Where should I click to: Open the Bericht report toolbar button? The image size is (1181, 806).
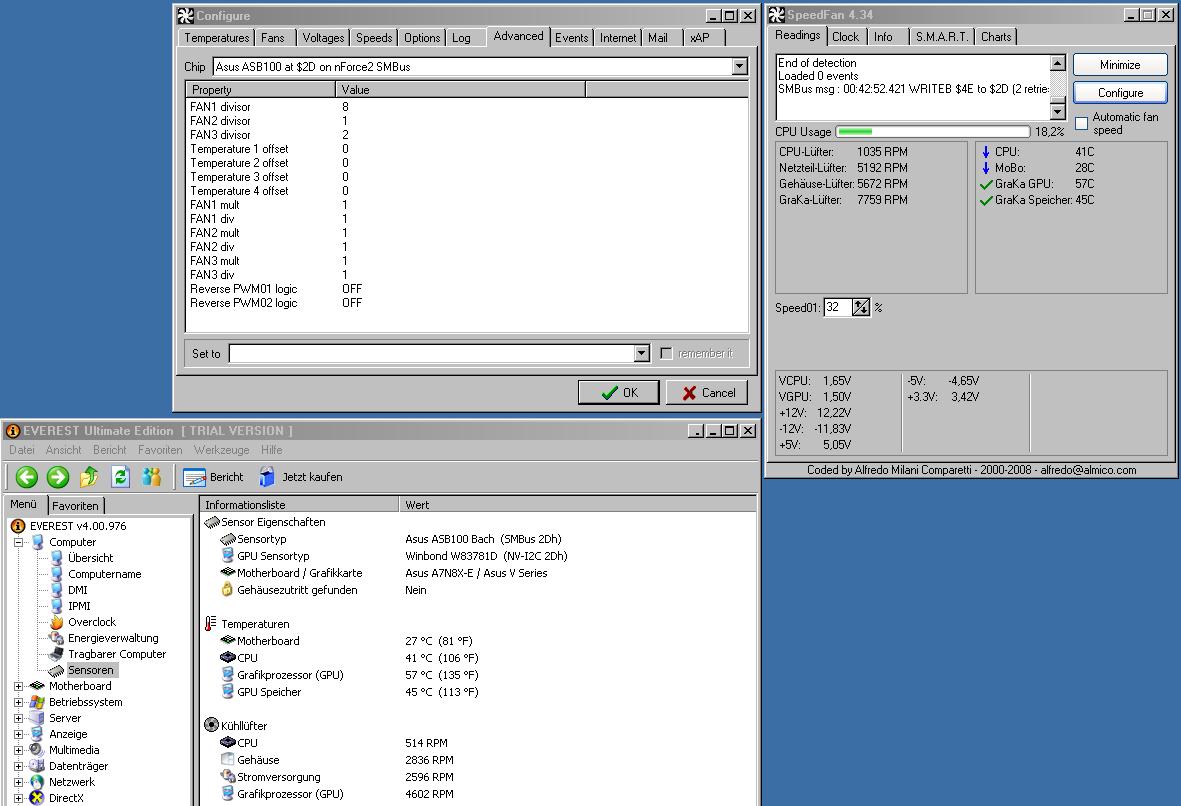[213, 477]
